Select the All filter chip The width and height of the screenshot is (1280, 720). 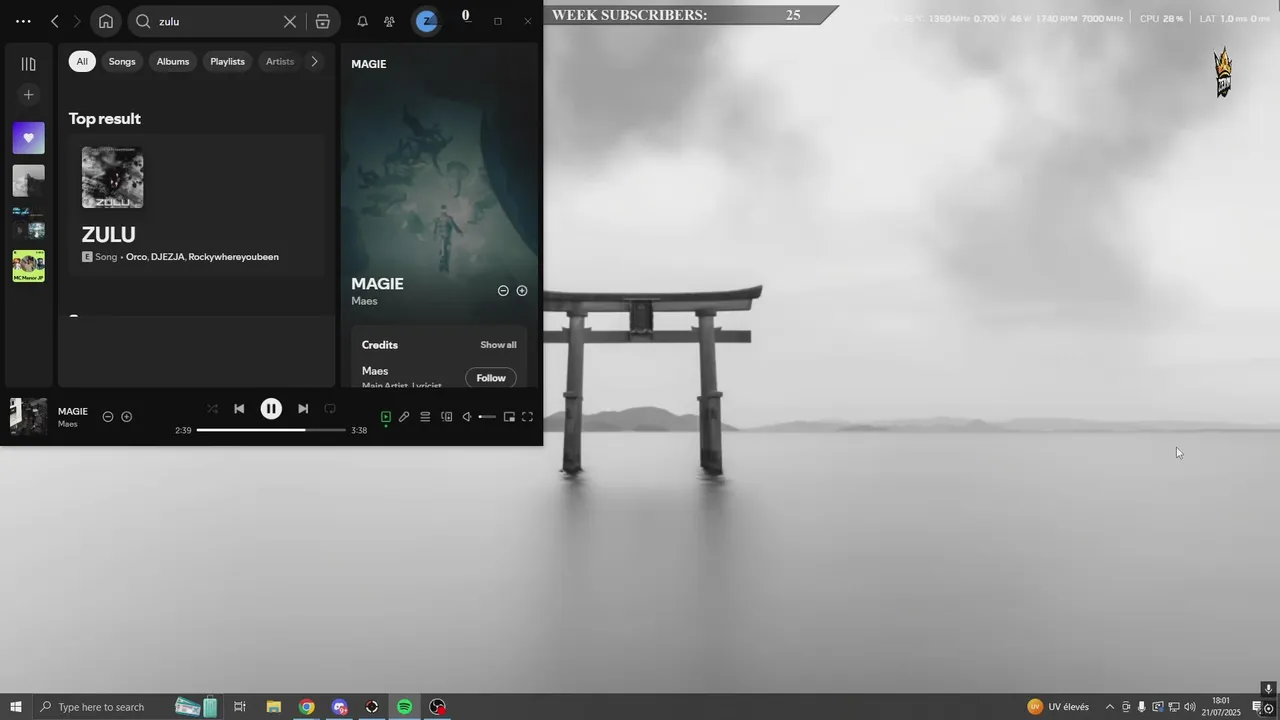pos(82,61)
